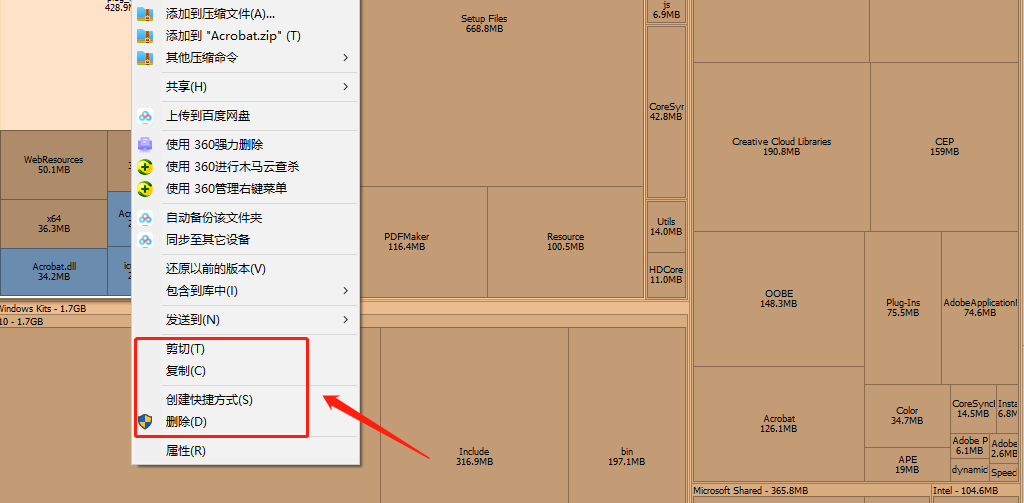Choose 添加到压缩文件(A)... menu entry
Screen dimensions: 1024x503
coord(246,14)
